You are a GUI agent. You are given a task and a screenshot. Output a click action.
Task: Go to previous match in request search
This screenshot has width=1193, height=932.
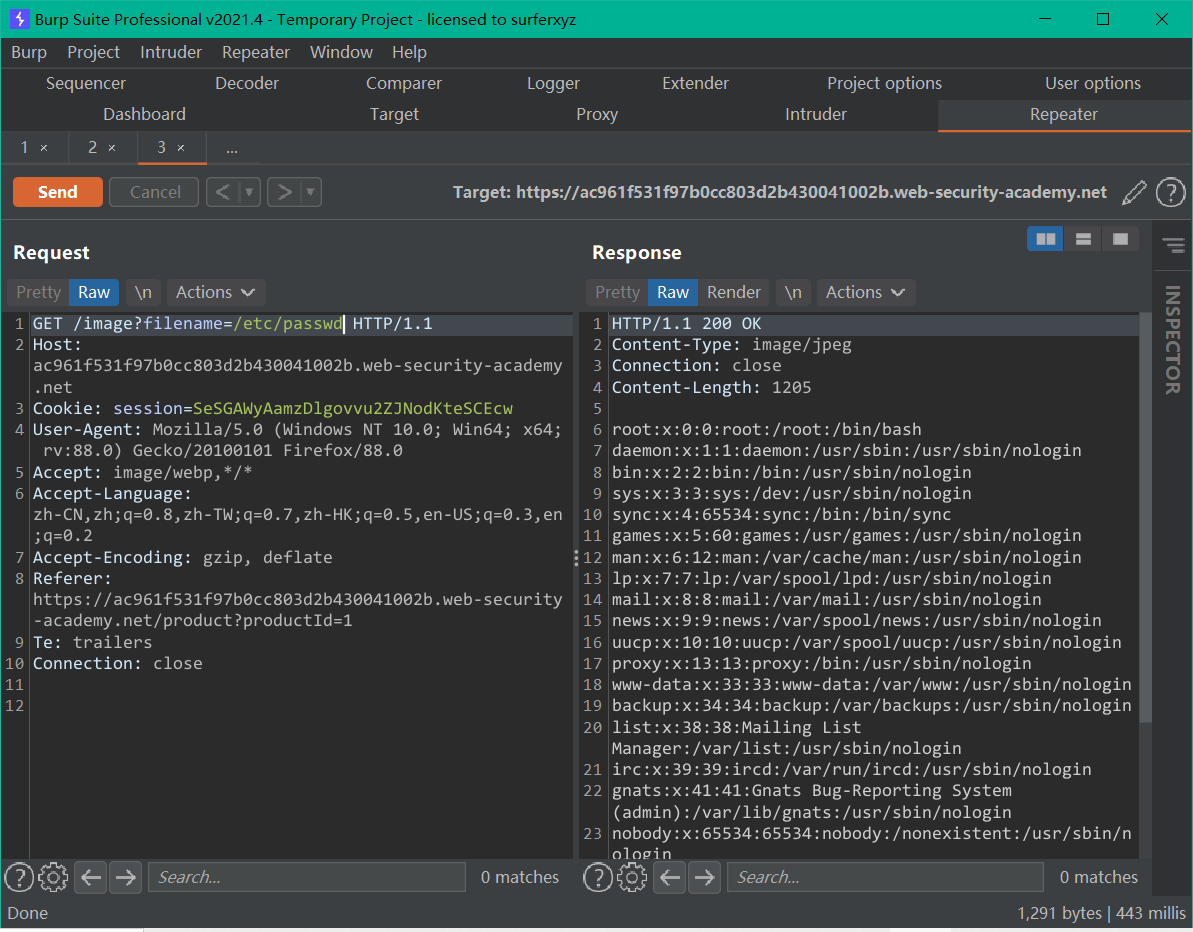point(91,877)
